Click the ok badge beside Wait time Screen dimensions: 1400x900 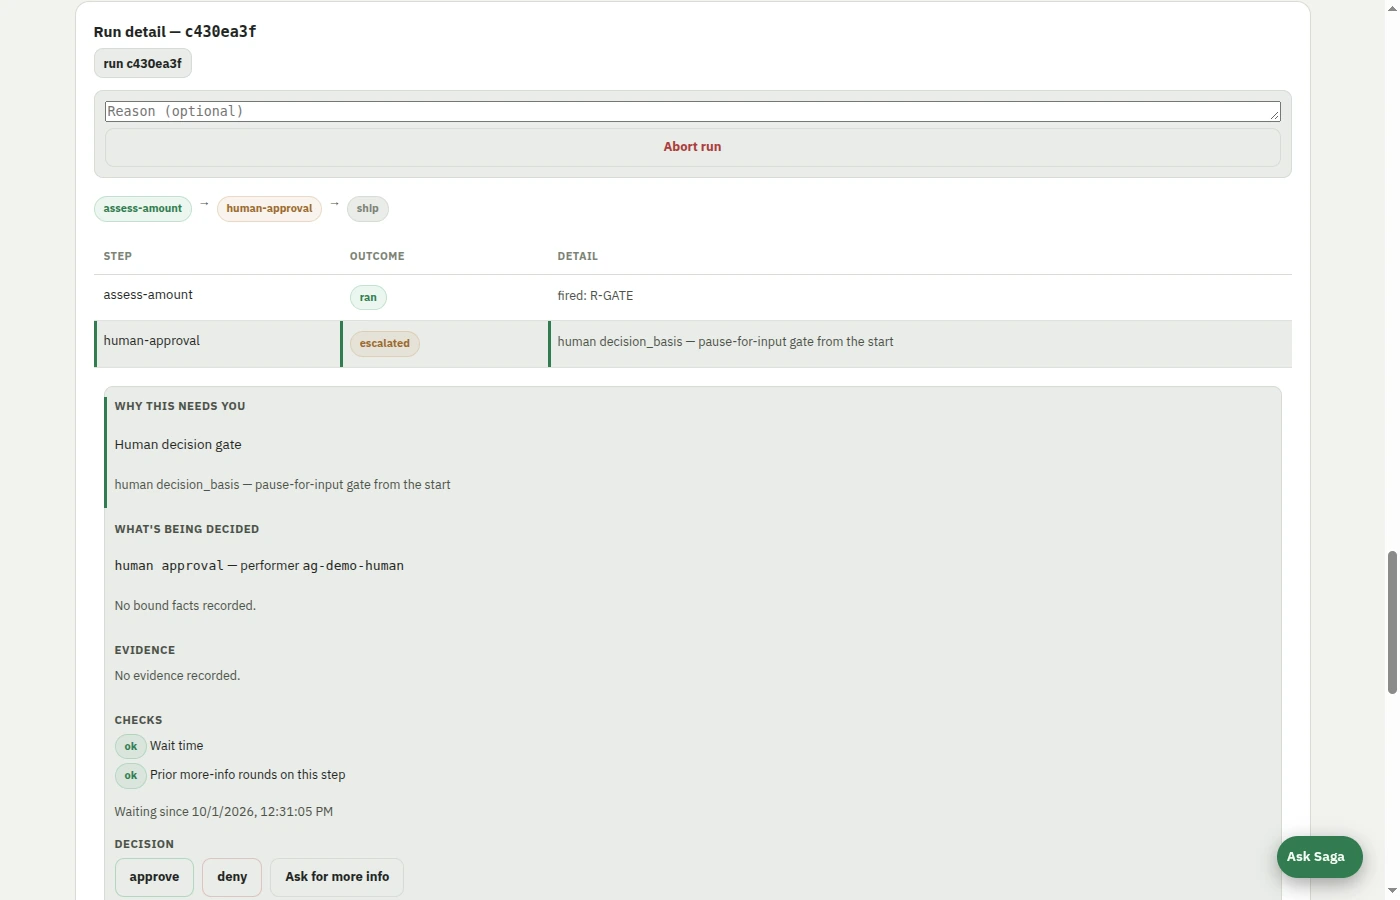131,746
